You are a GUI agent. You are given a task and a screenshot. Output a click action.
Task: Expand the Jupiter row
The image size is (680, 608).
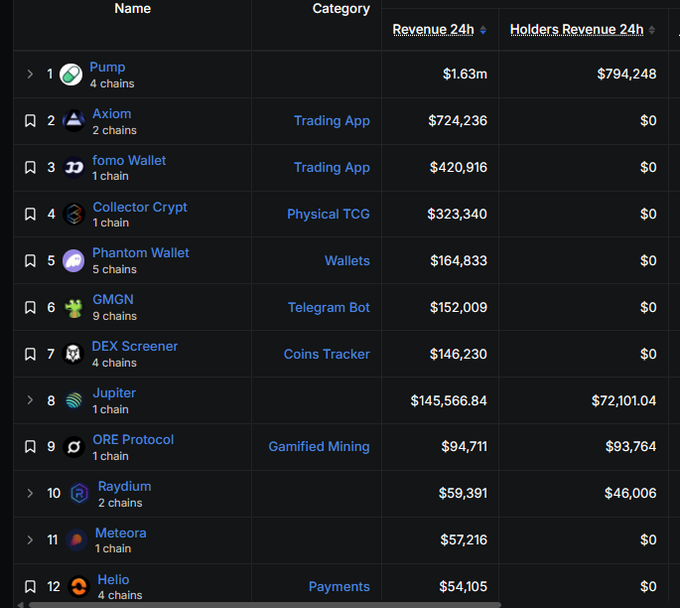click(x=30, y=400)
